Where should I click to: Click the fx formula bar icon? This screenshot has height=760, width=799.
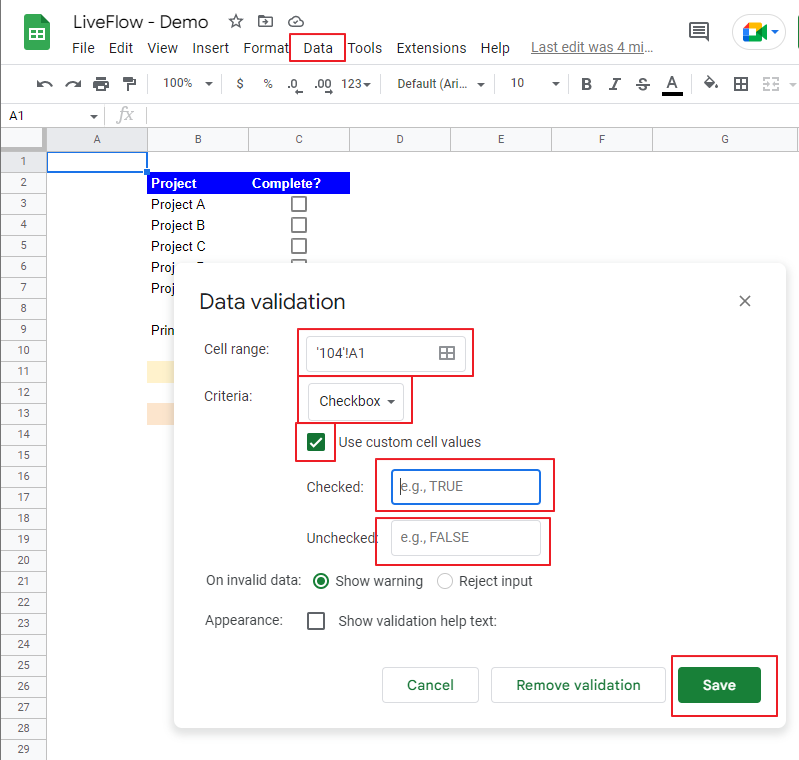pos(125,115)
